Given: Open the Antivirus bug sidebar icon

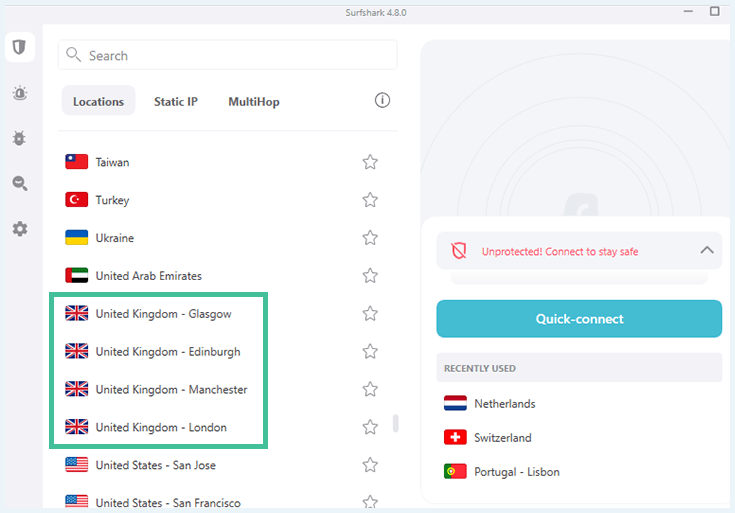Looking at the screenshot, I should (19, 138).
